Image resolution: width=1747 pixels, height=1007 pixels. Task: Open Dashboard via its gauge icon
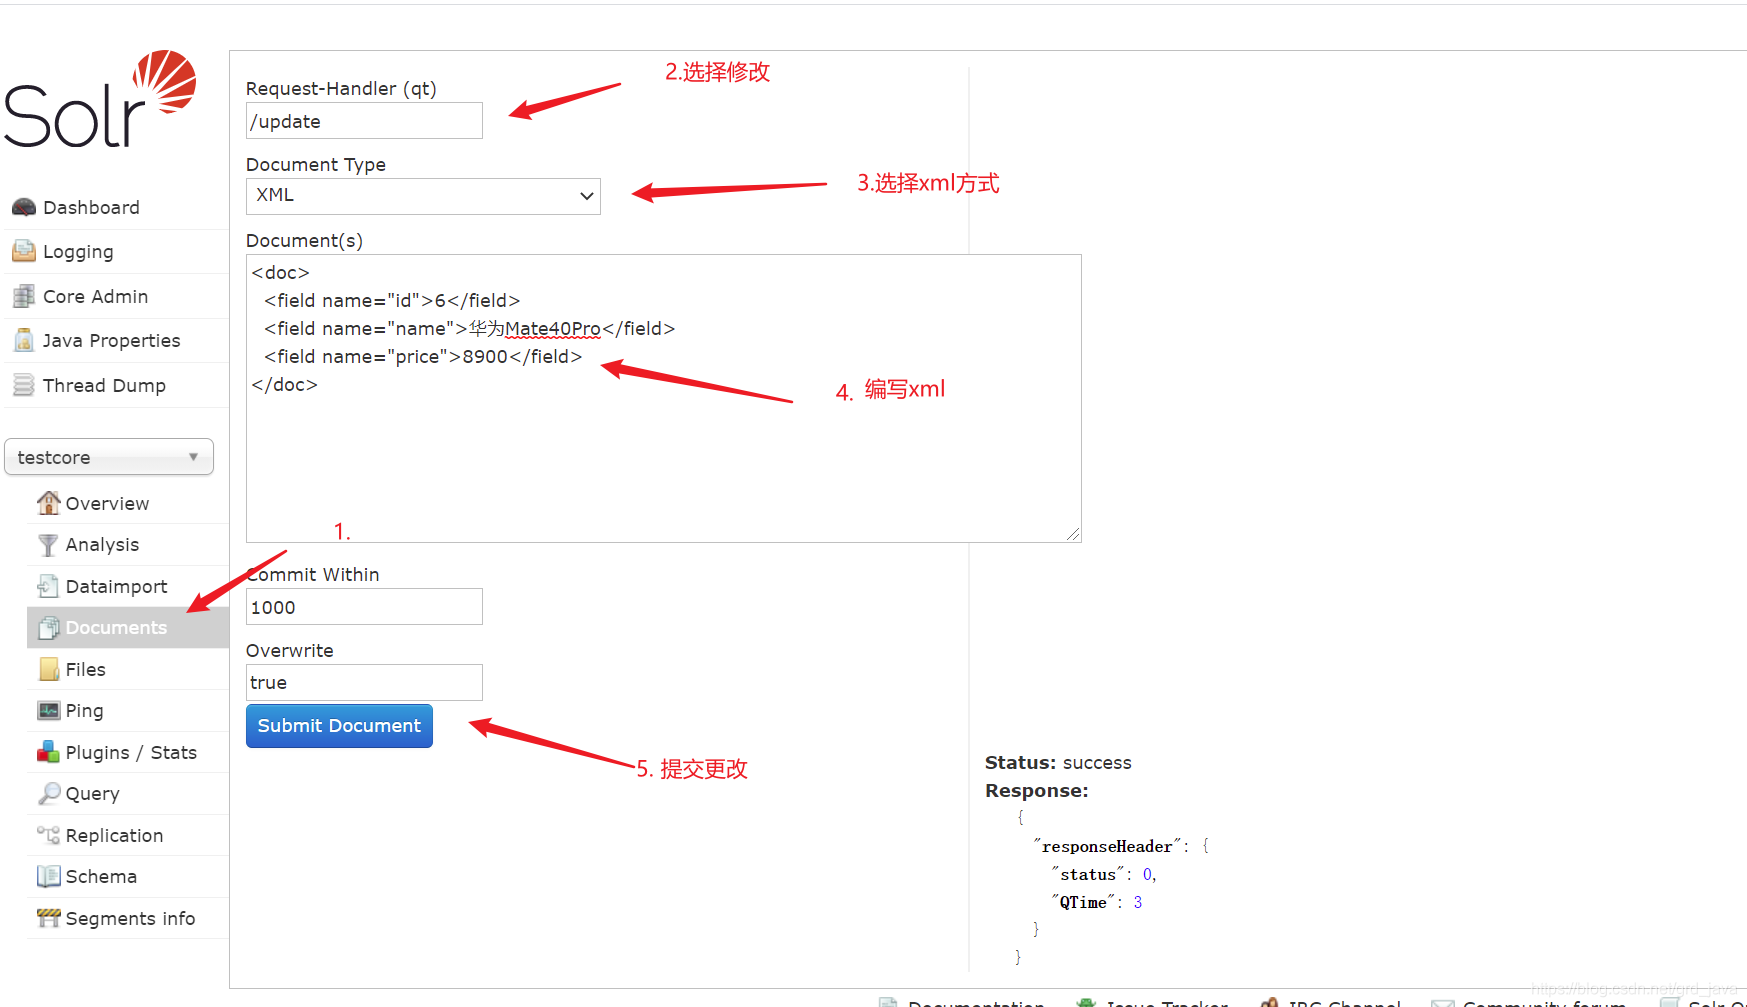[24, 207]
